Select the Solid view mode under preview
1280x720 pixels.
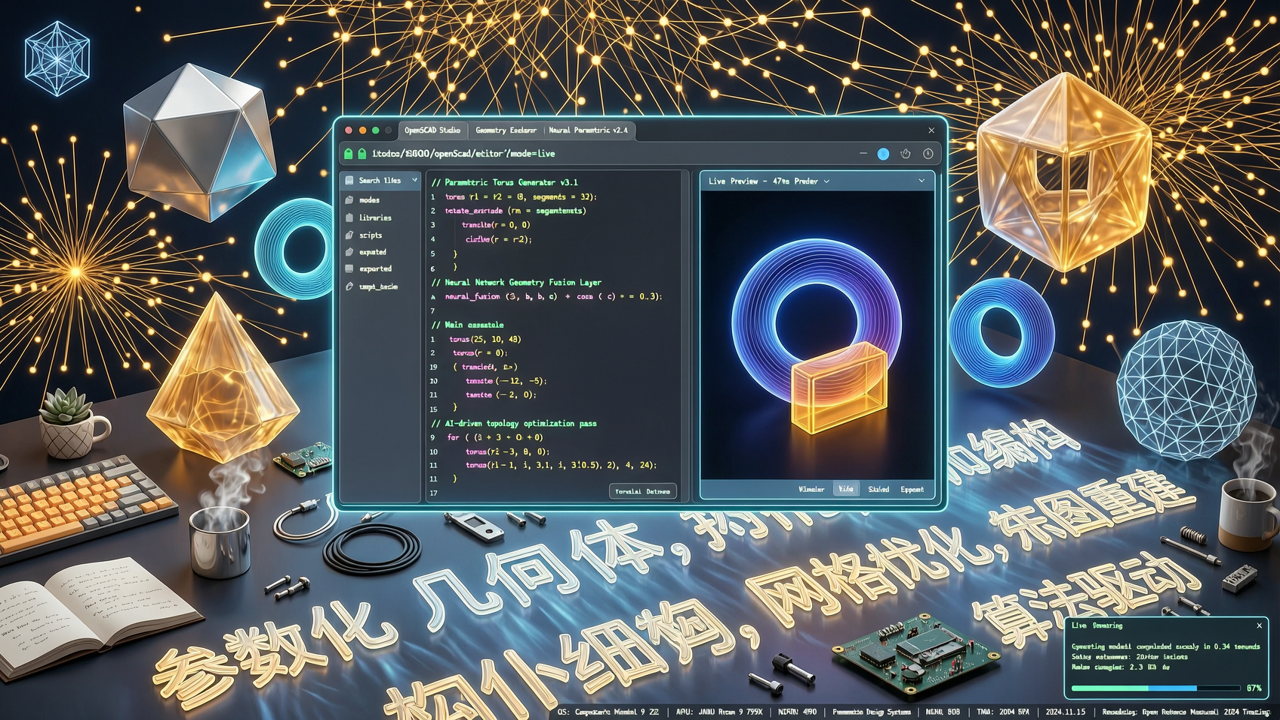coord(878,490)
